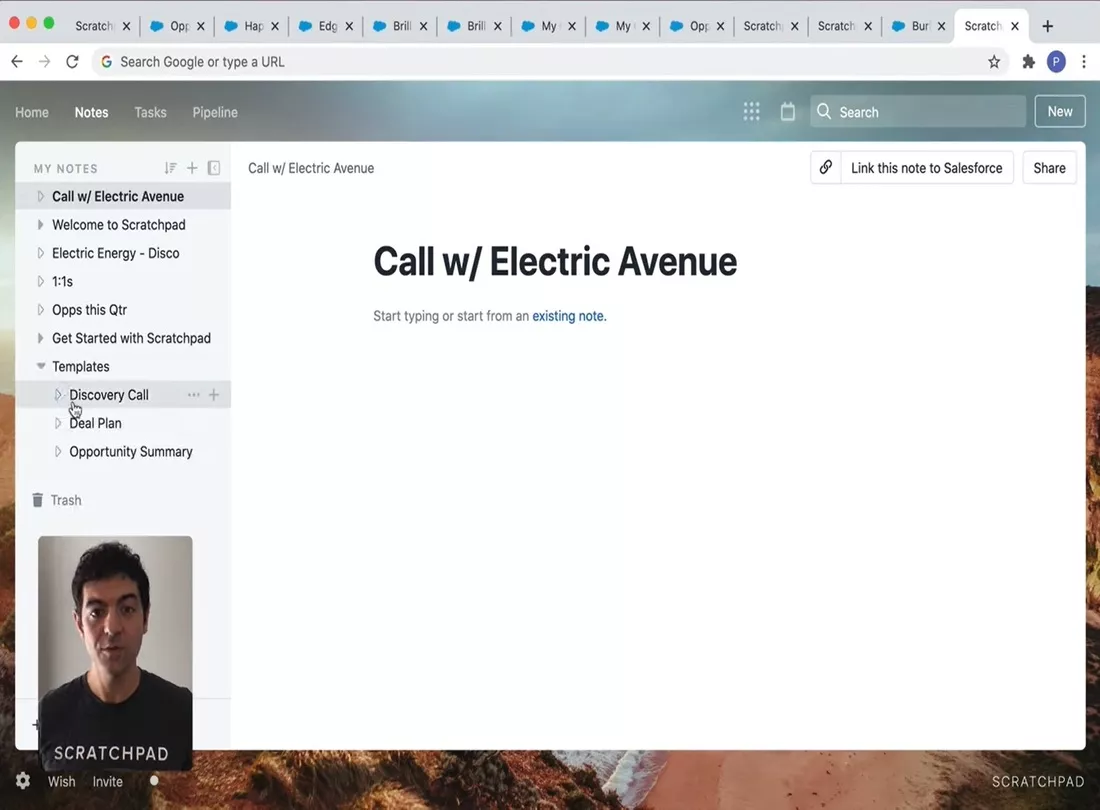This screenshot has height=810, width=1100.
Task: Go back in browser history
Action: (x=17, y=62)
